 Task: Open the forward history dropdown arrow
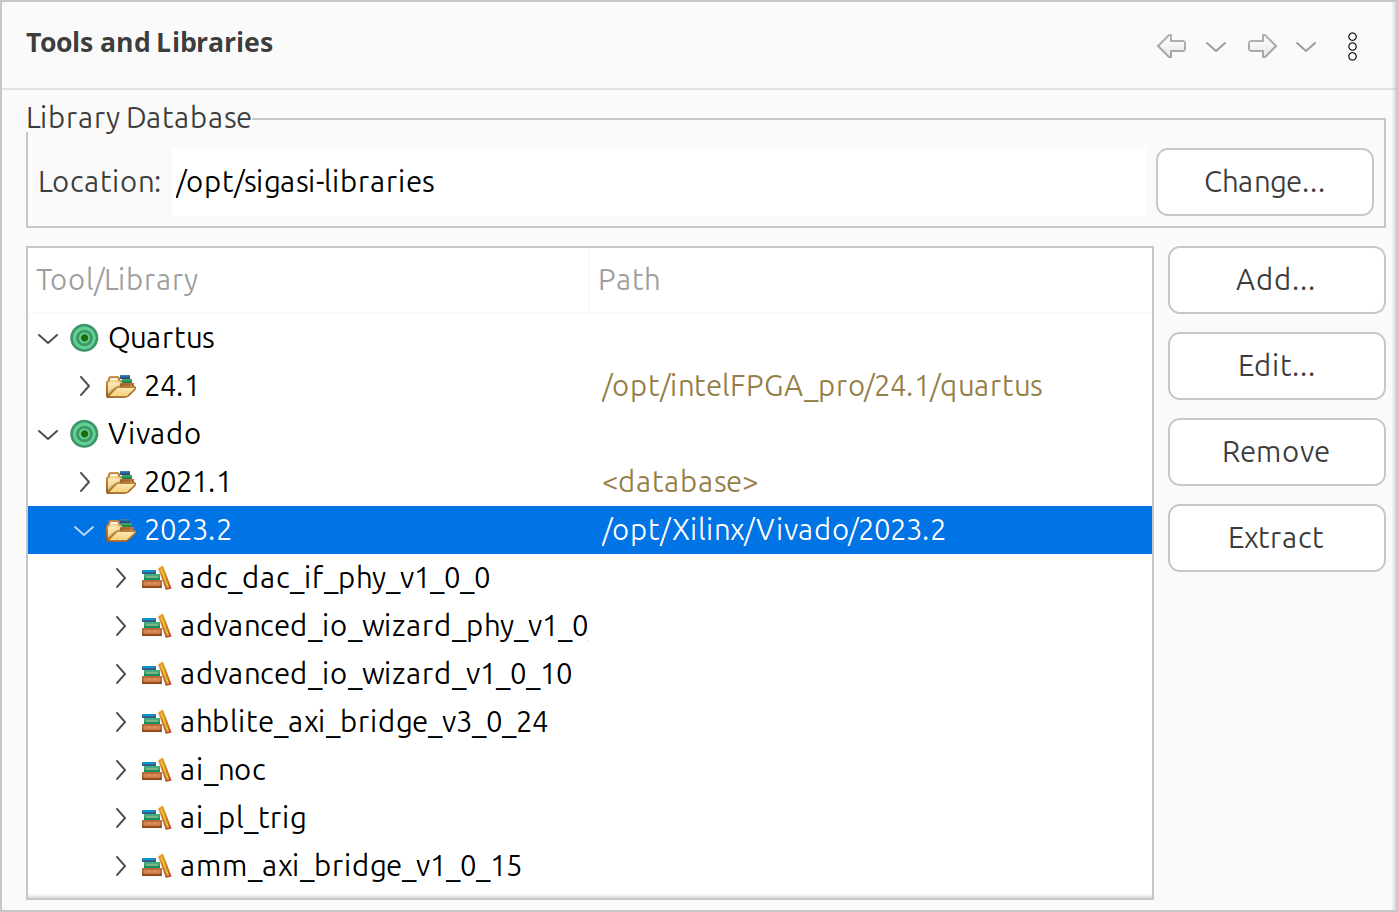pos(1306,46)
